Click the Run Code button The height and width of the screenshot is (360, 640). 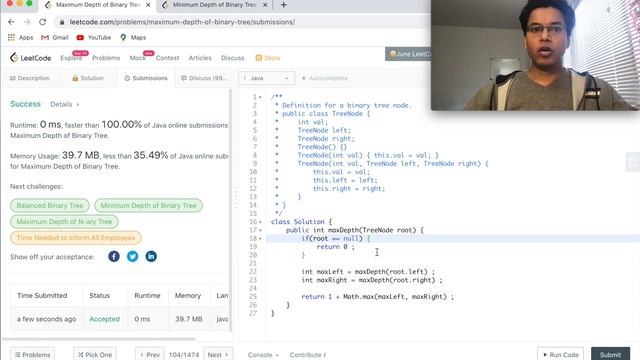560,354
